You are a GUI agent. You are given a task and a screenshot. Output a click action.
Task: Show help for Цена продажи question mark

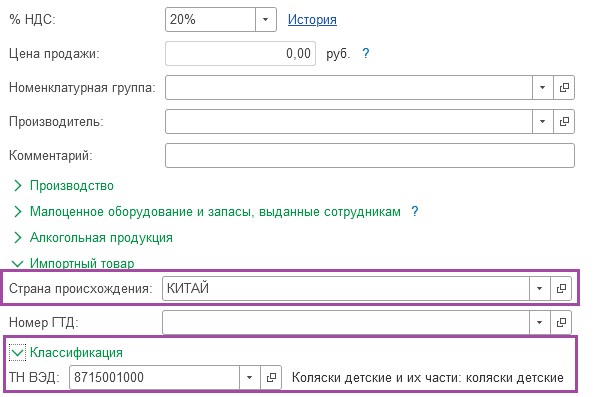[365, 53]
